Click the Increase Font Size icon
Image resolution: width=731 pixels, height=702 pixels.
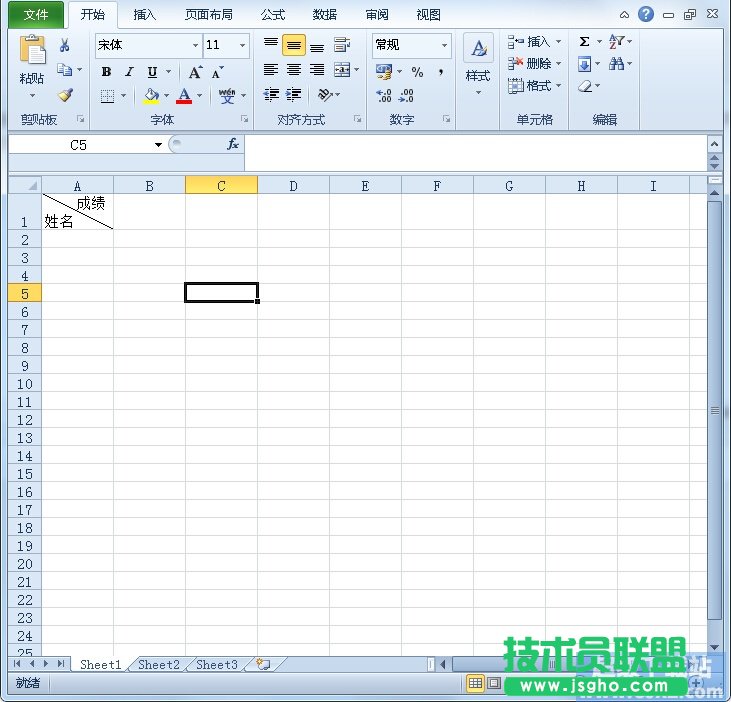pyautogui.click(x=195, y=72)
